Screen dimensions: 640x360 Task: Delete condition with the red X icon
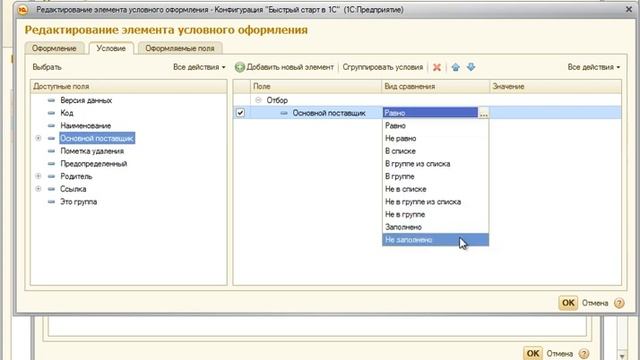click(437, 67)
